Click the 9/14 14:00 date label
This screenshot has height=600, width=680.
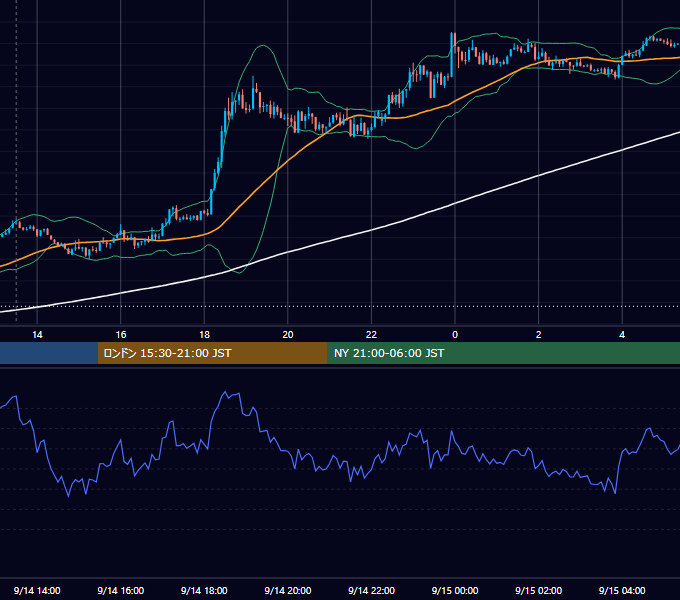point(37,590)
